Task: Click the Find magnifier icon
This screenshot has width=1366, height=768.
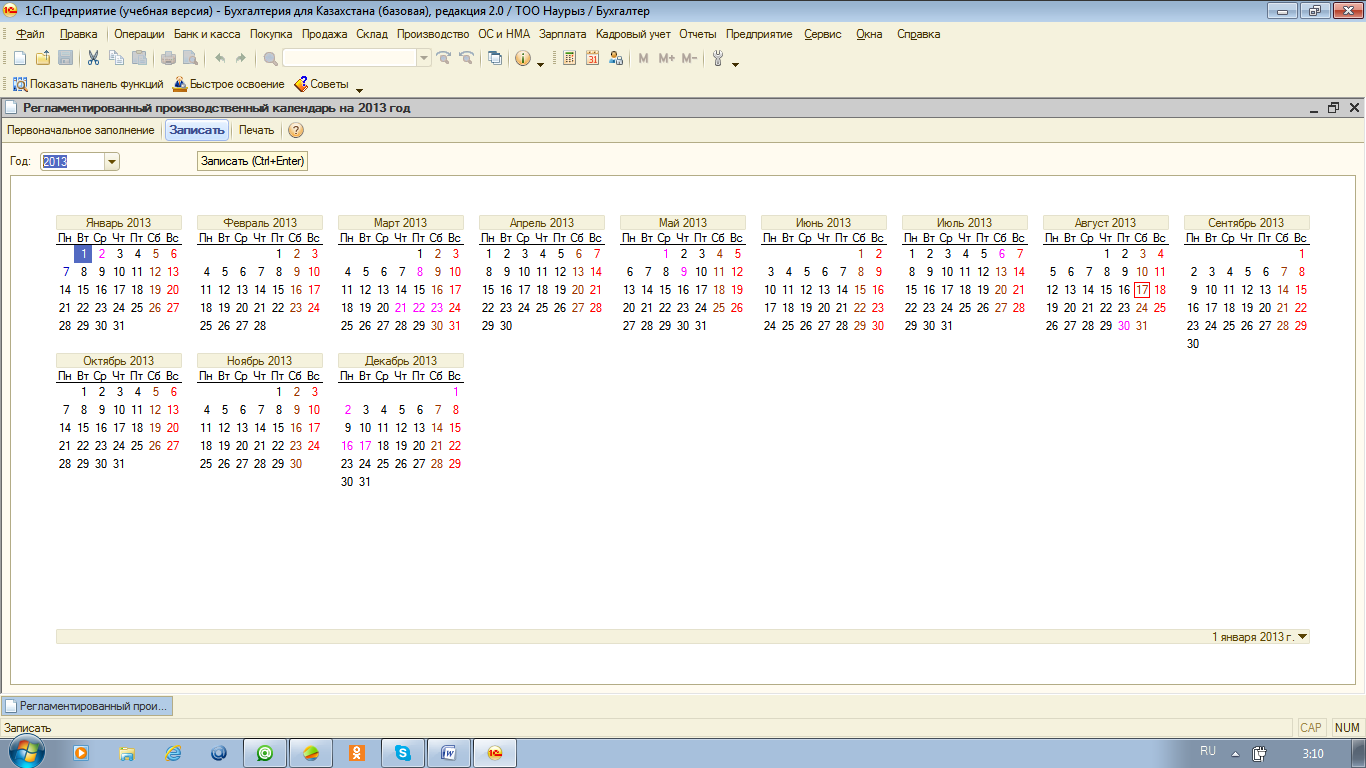Action: [270, 59]
